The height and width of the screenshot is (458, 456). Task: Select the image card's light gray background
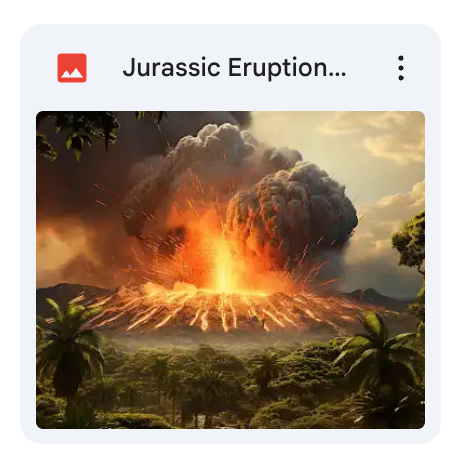(x=230, y=436)
